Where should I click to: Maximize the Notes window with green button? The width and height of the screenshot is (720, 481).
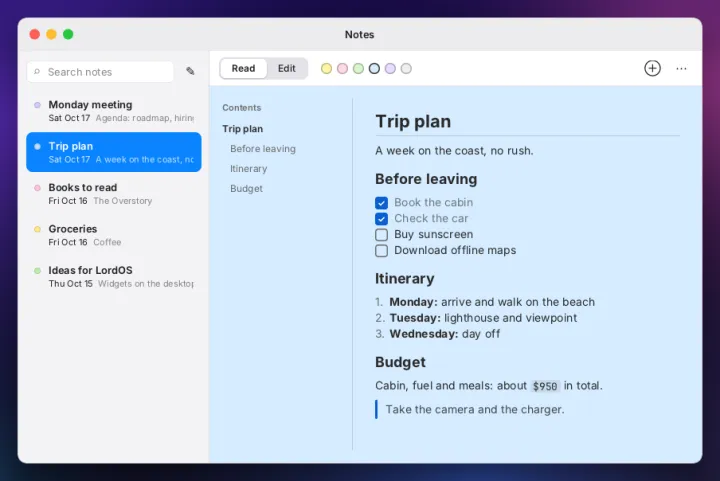[68, 34]
